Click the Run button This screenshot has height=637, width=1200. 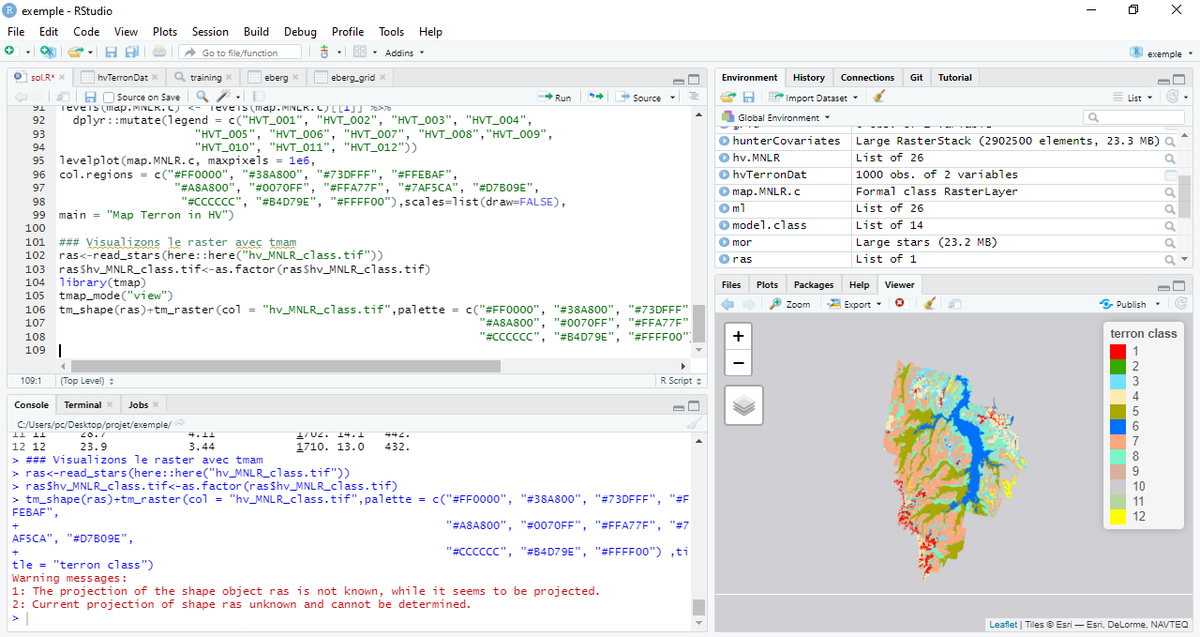[x=555, y=97]
